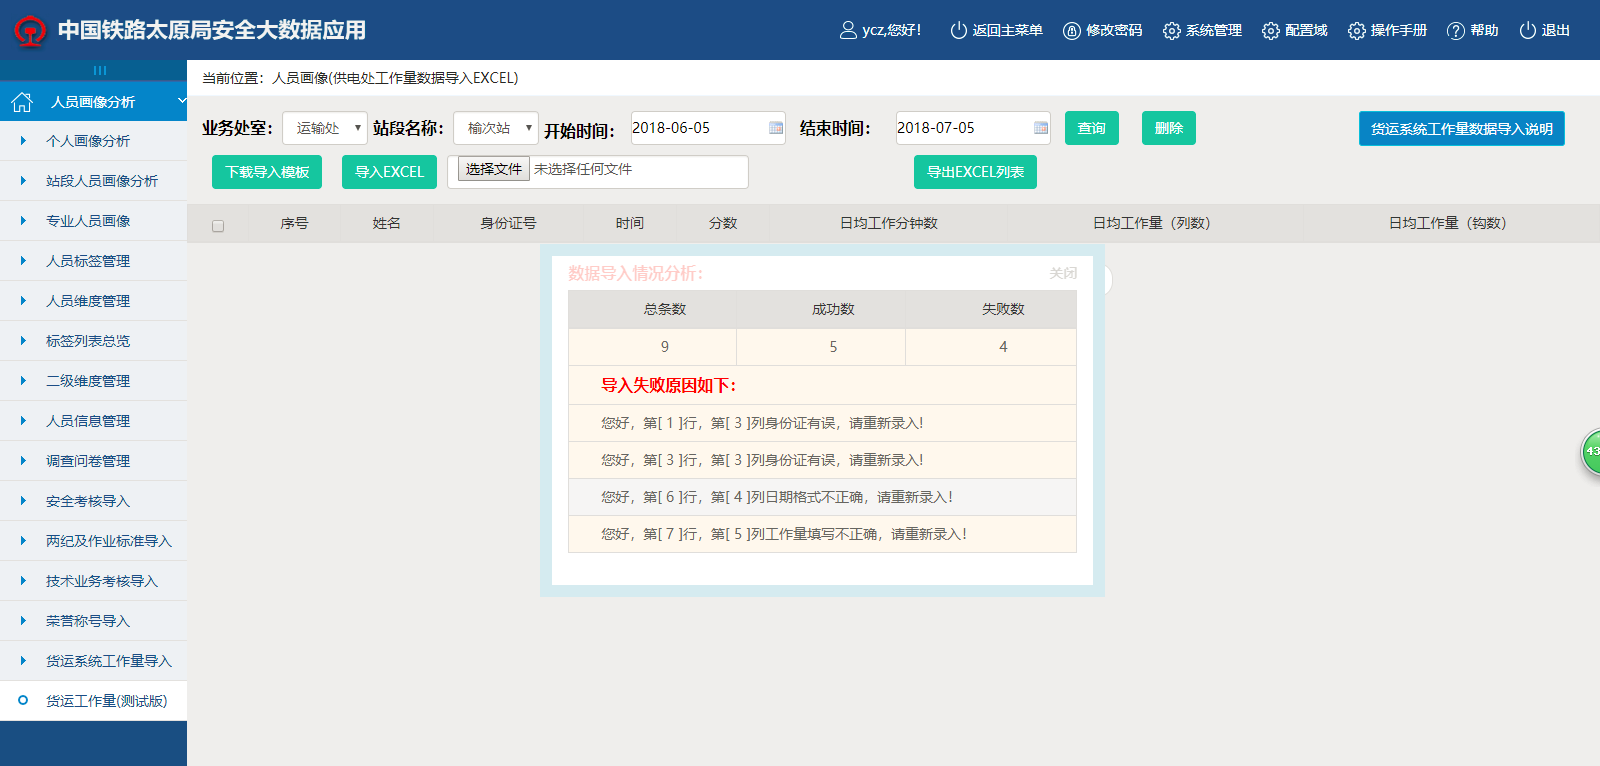
Task: Click the 序号 column header
Action: click(294, 223)
